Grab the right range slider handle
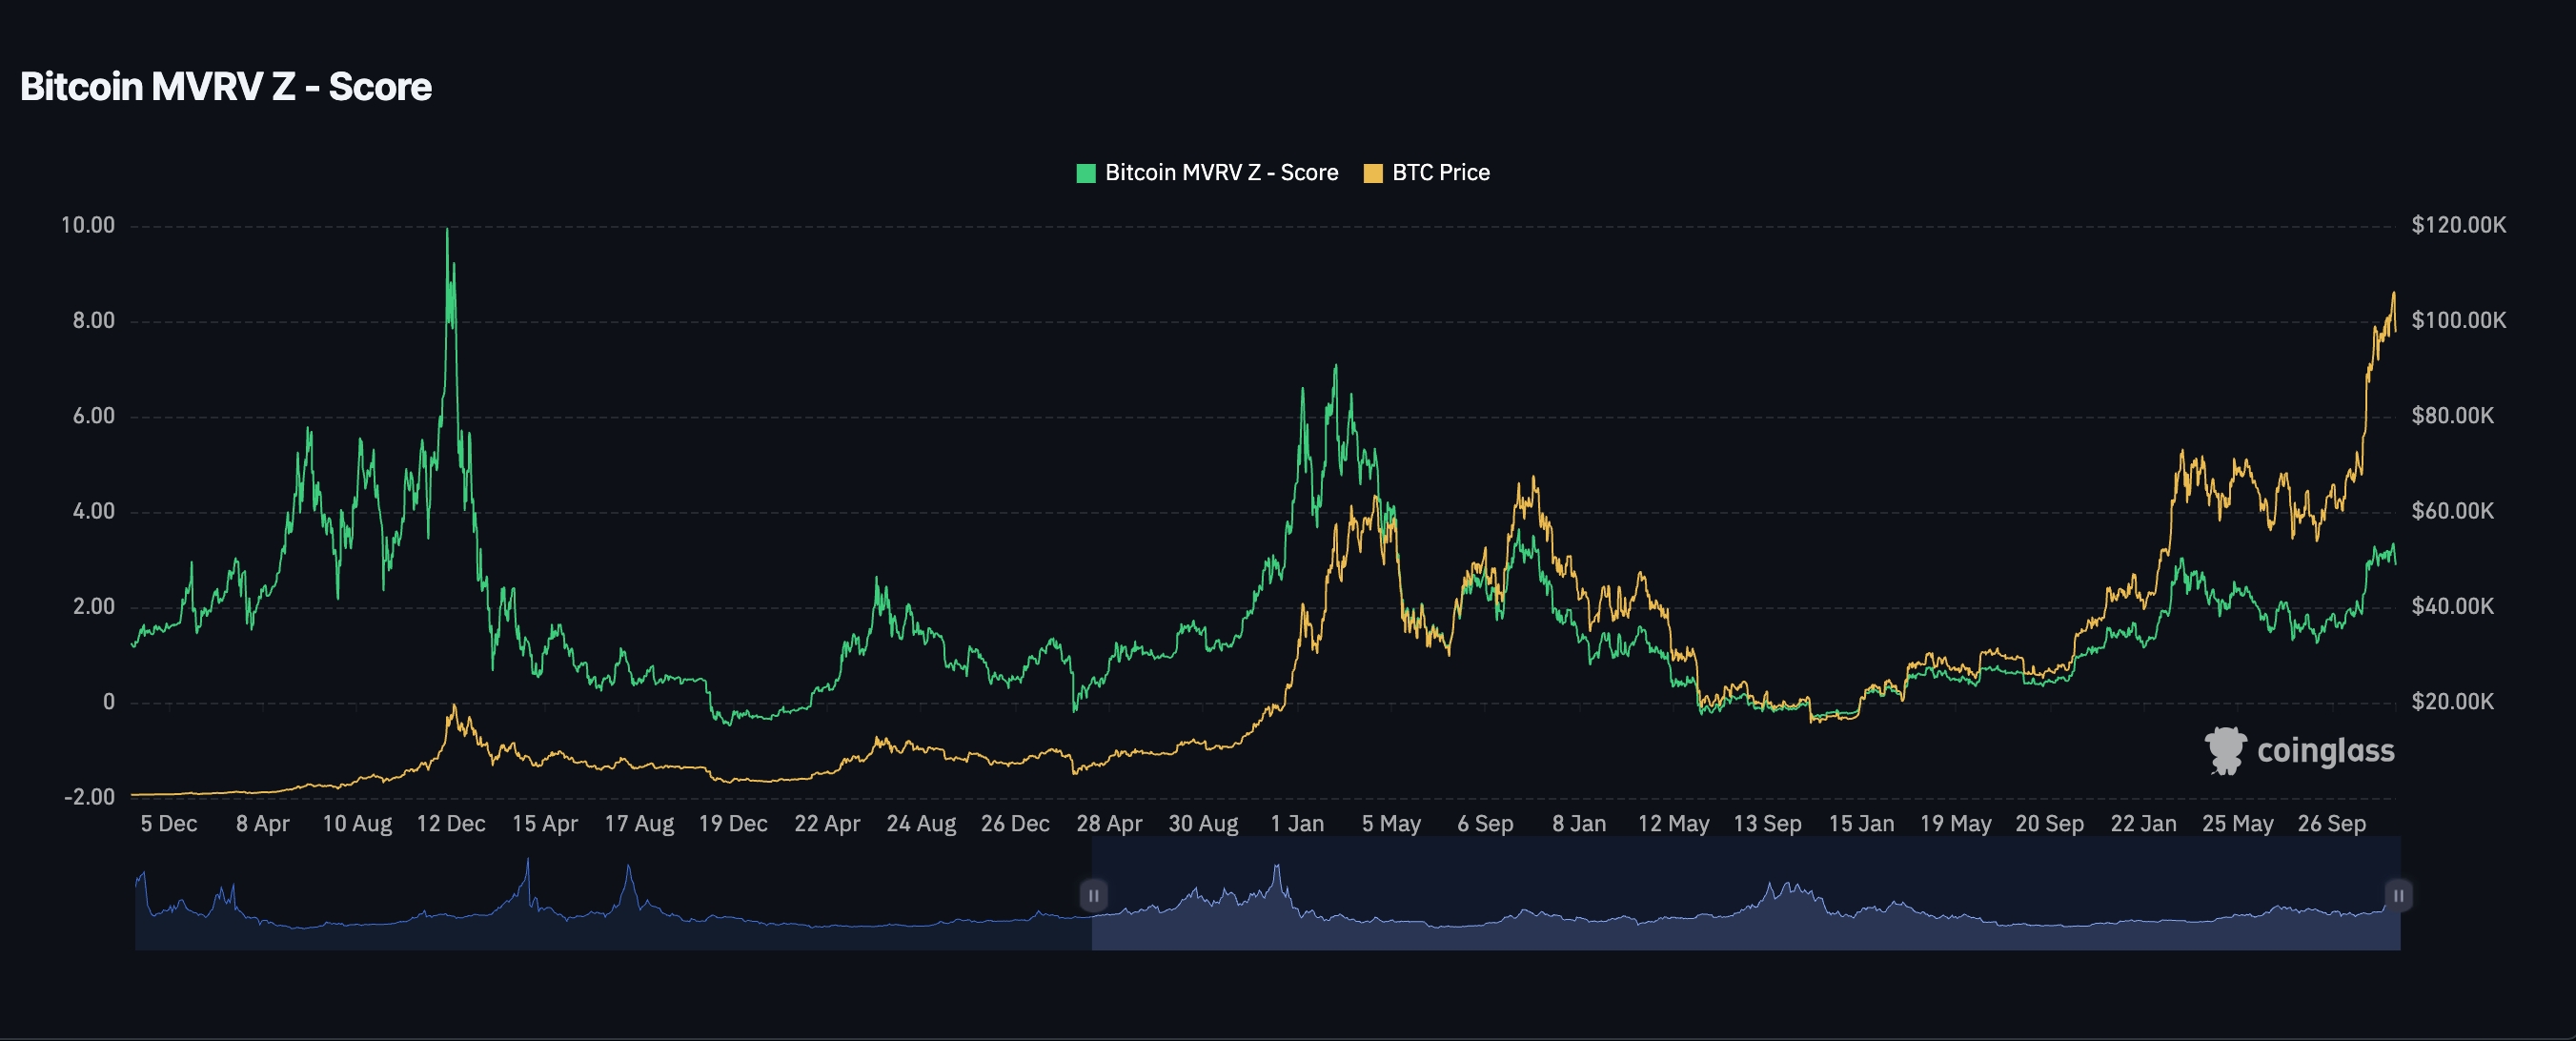Screen dimensions: 2576x1041 click(2398, 895)
